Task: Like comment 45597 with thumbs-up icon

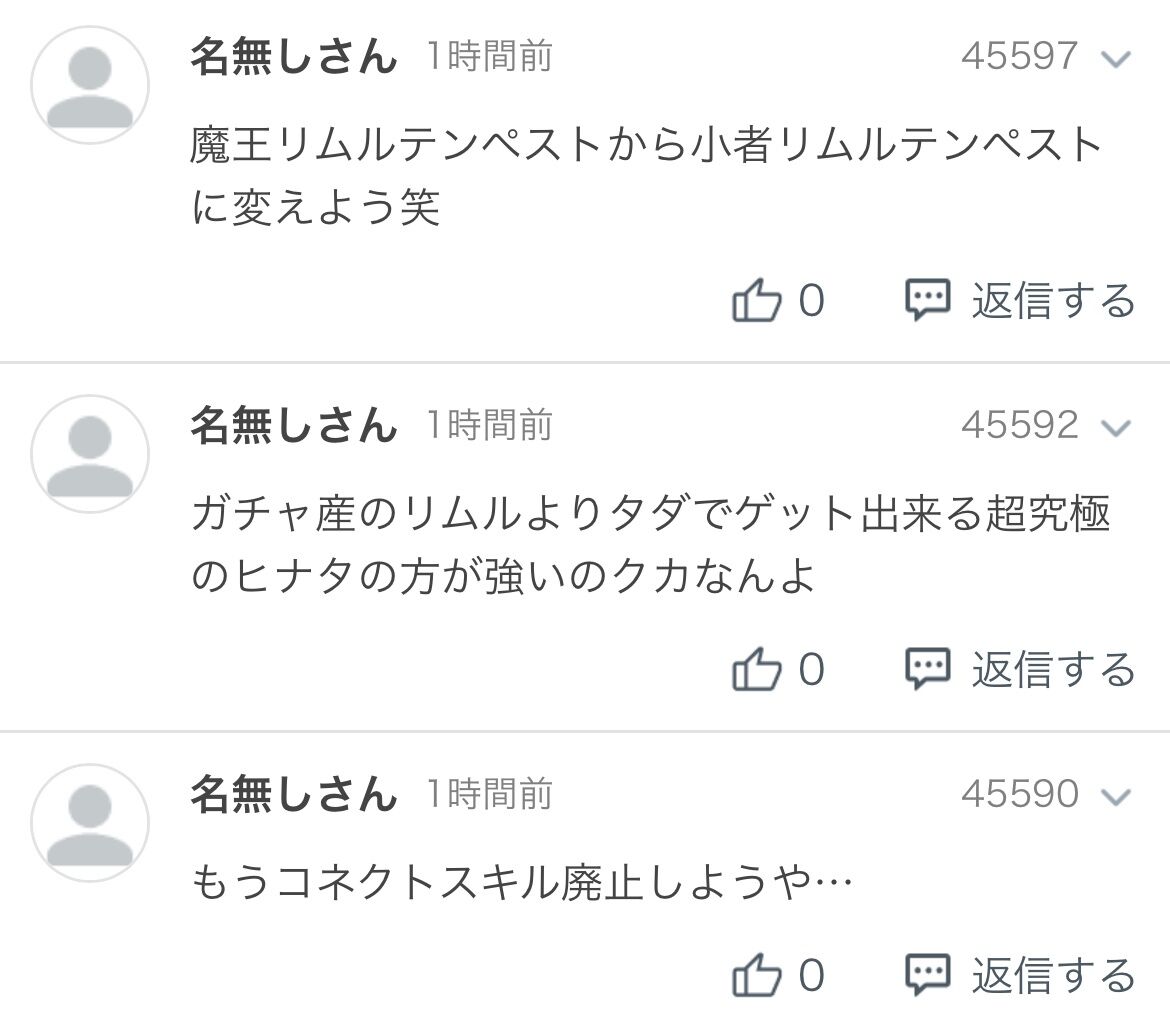Action: [x=756, y=301]
